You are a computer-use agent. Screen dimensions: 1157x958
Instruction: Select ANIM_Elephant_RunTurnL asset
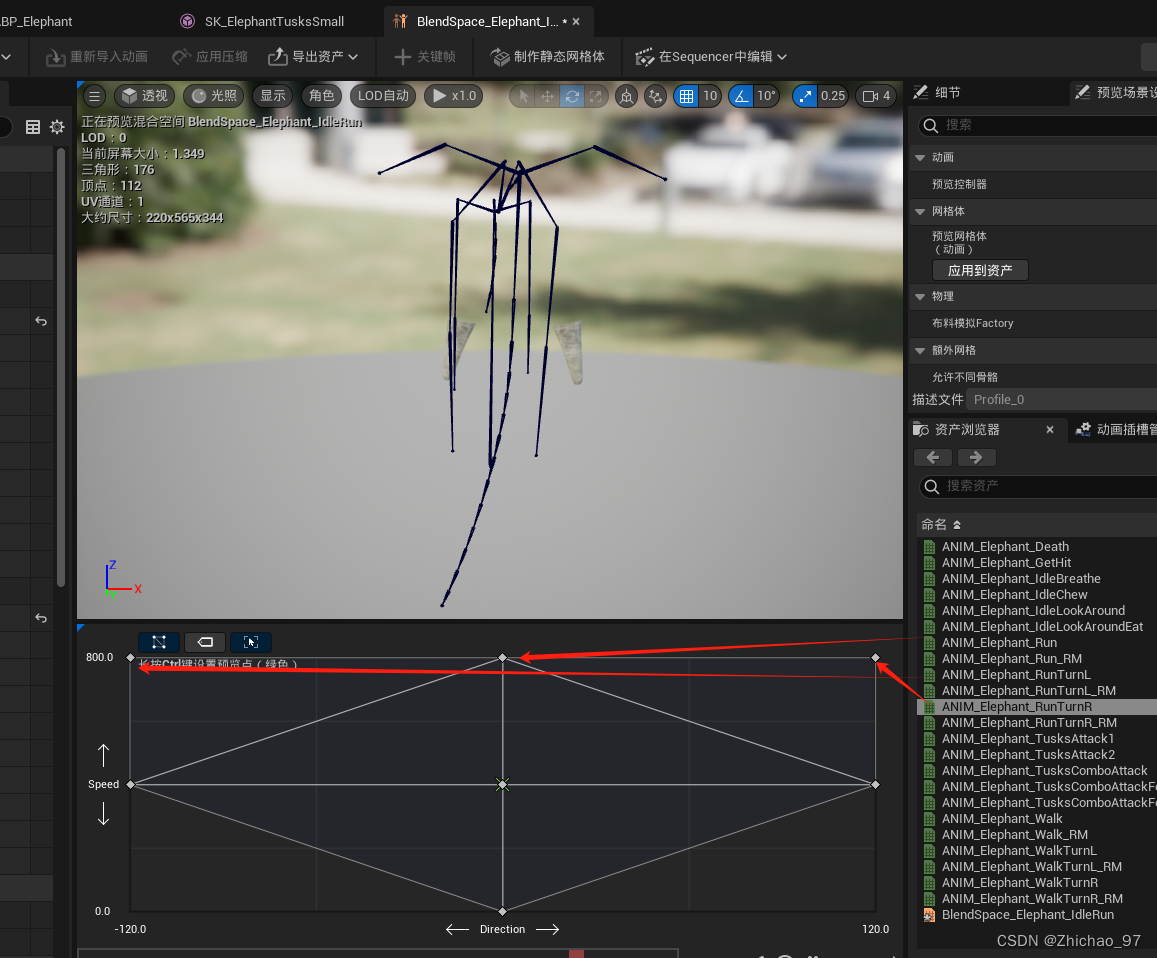1016,675
